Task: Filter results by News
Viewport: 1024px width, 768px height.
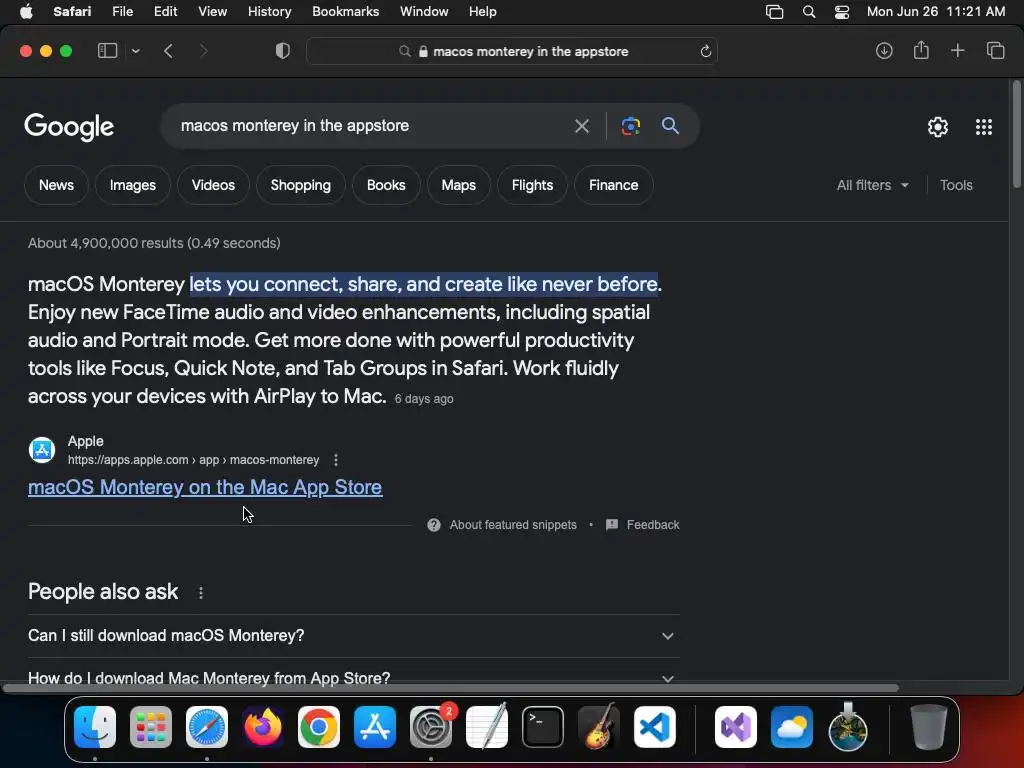Action: (56, 185)
